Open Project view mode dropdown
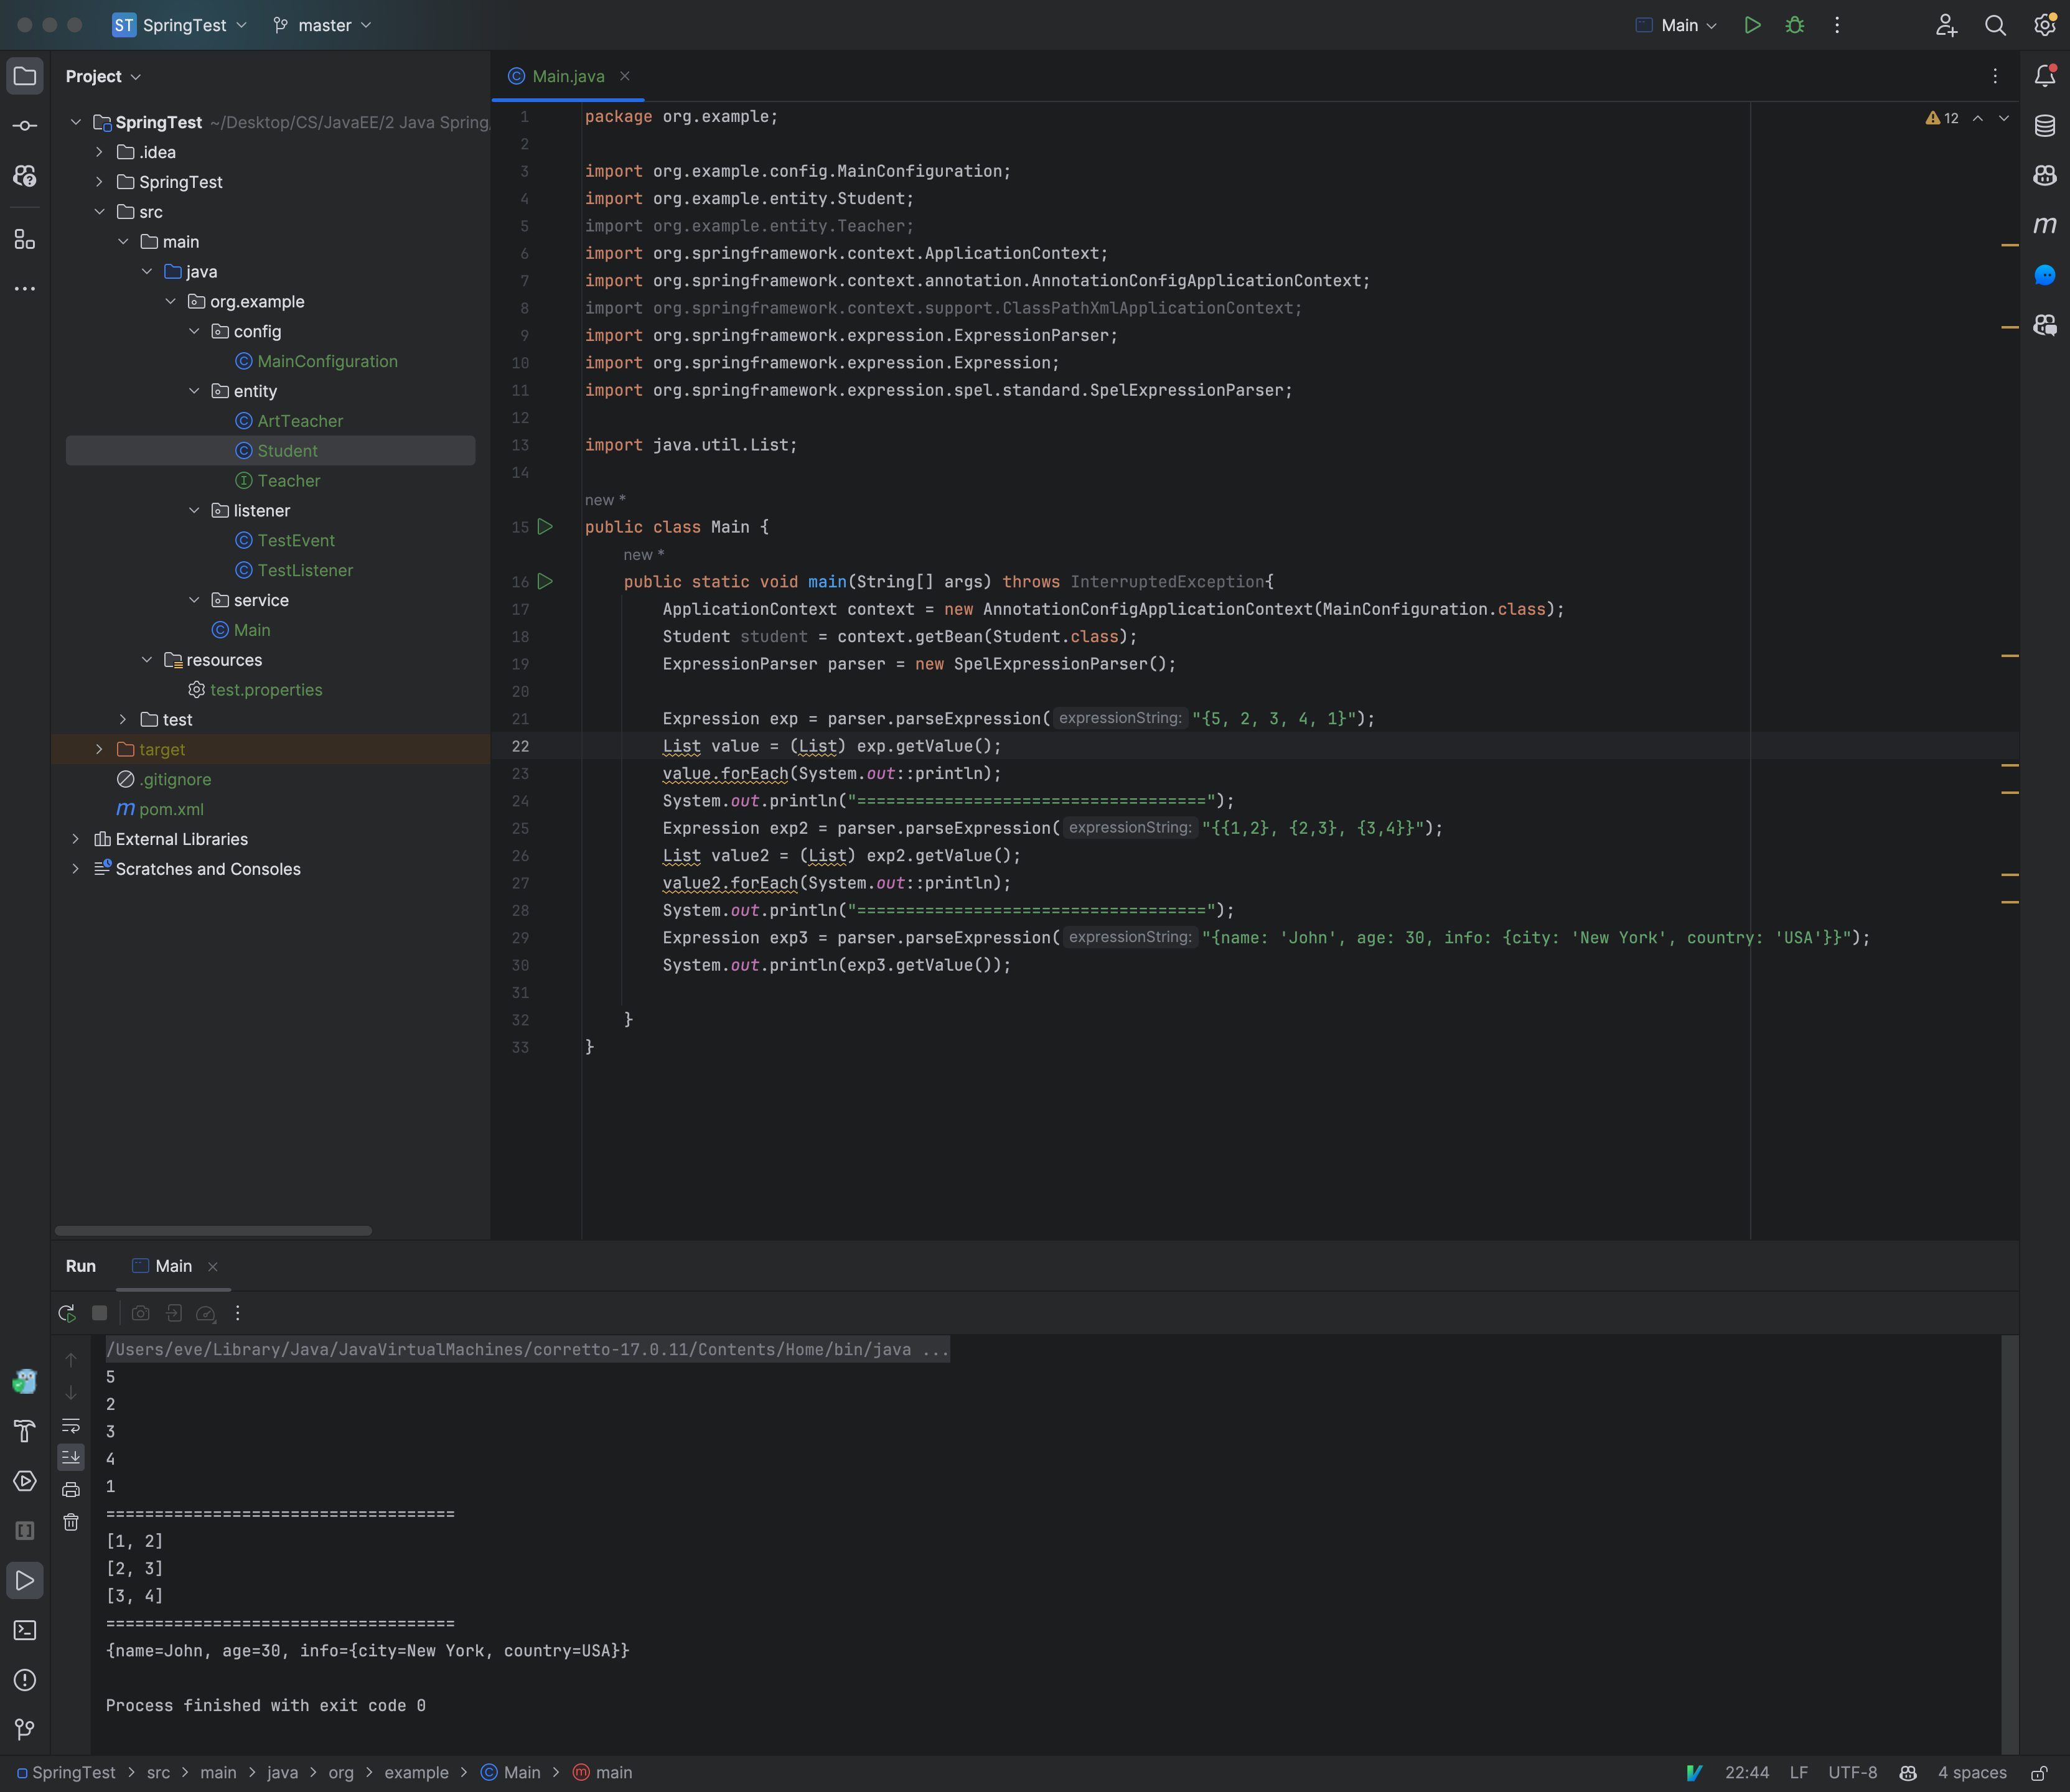Screen dimensions: 2070x1792 [103, 76]
